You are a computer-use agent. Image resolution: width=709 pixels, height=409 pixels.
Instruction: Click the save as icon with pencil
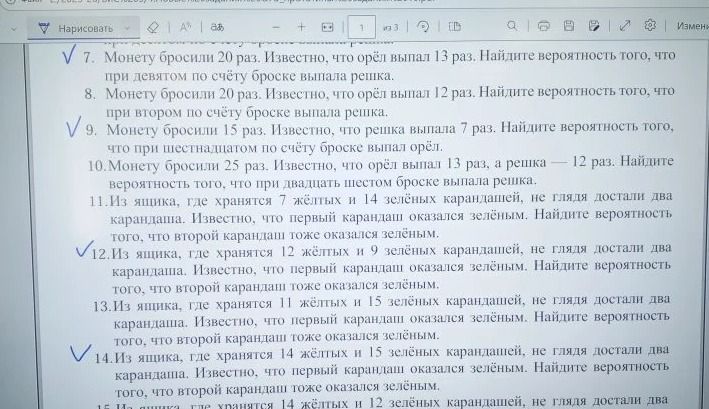(594, 26)
